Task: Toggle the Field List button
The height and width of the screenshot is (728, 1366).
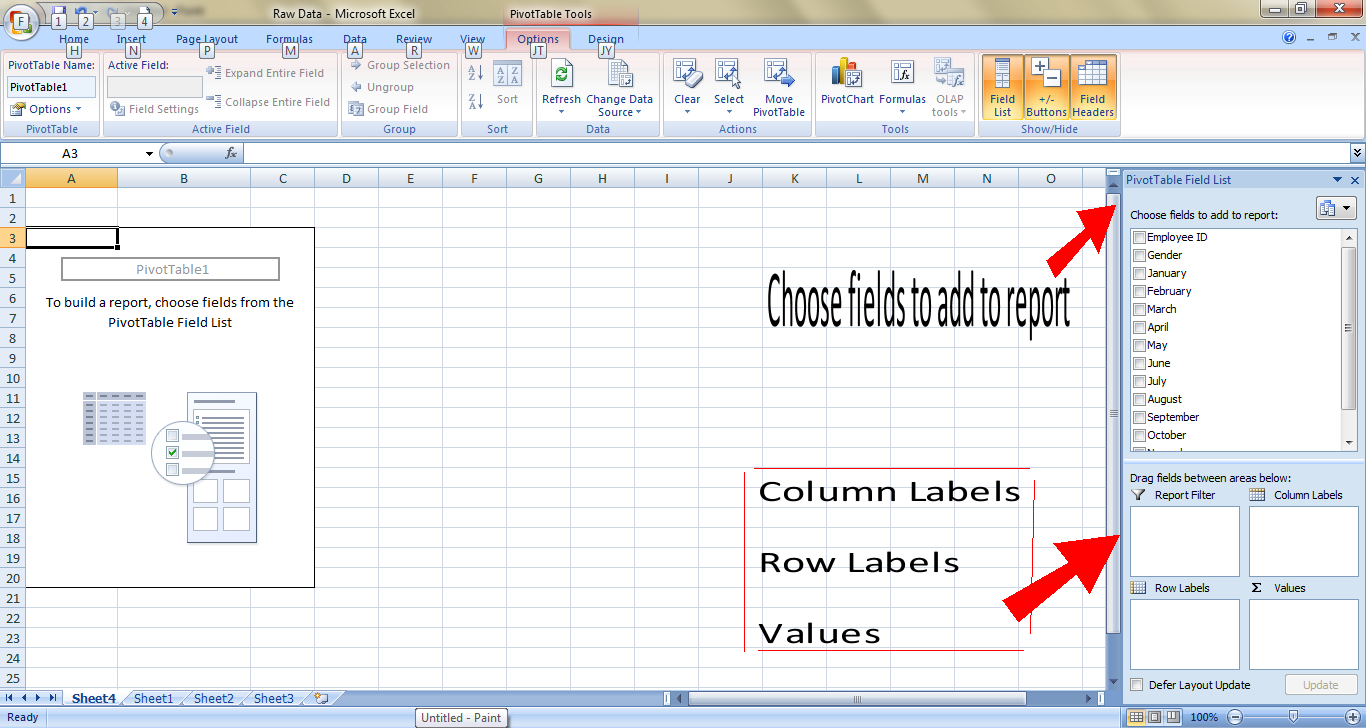Action: pyautogui.click(x=1002, y=87)
